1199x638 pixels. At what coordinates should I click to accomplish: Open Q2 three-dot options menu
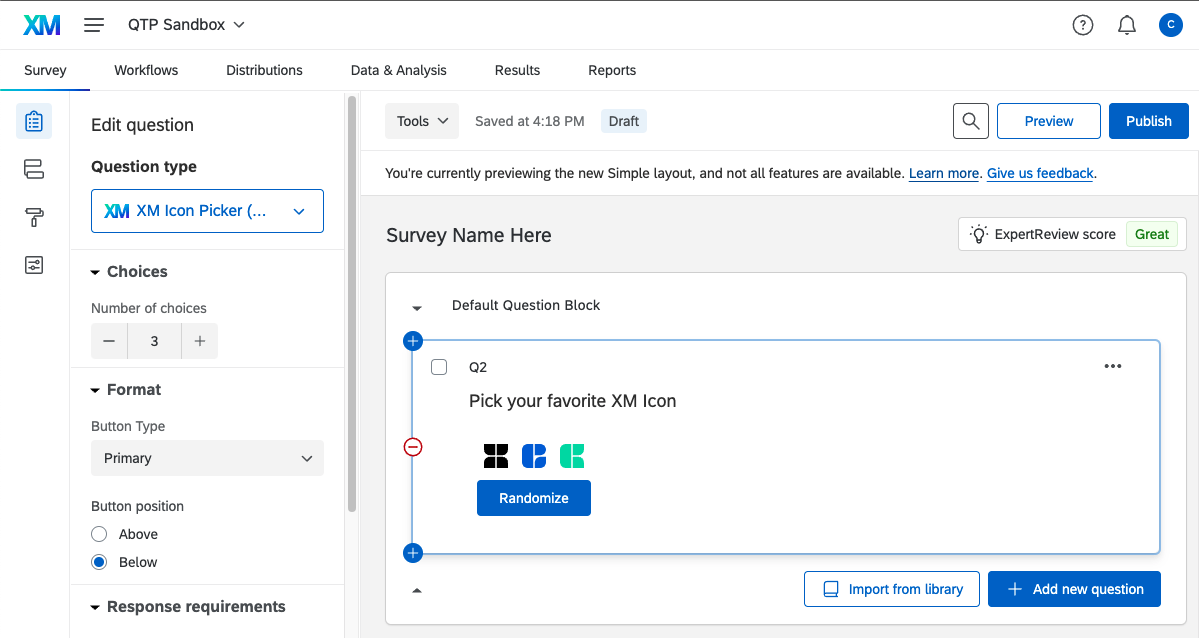point(1113,366)
